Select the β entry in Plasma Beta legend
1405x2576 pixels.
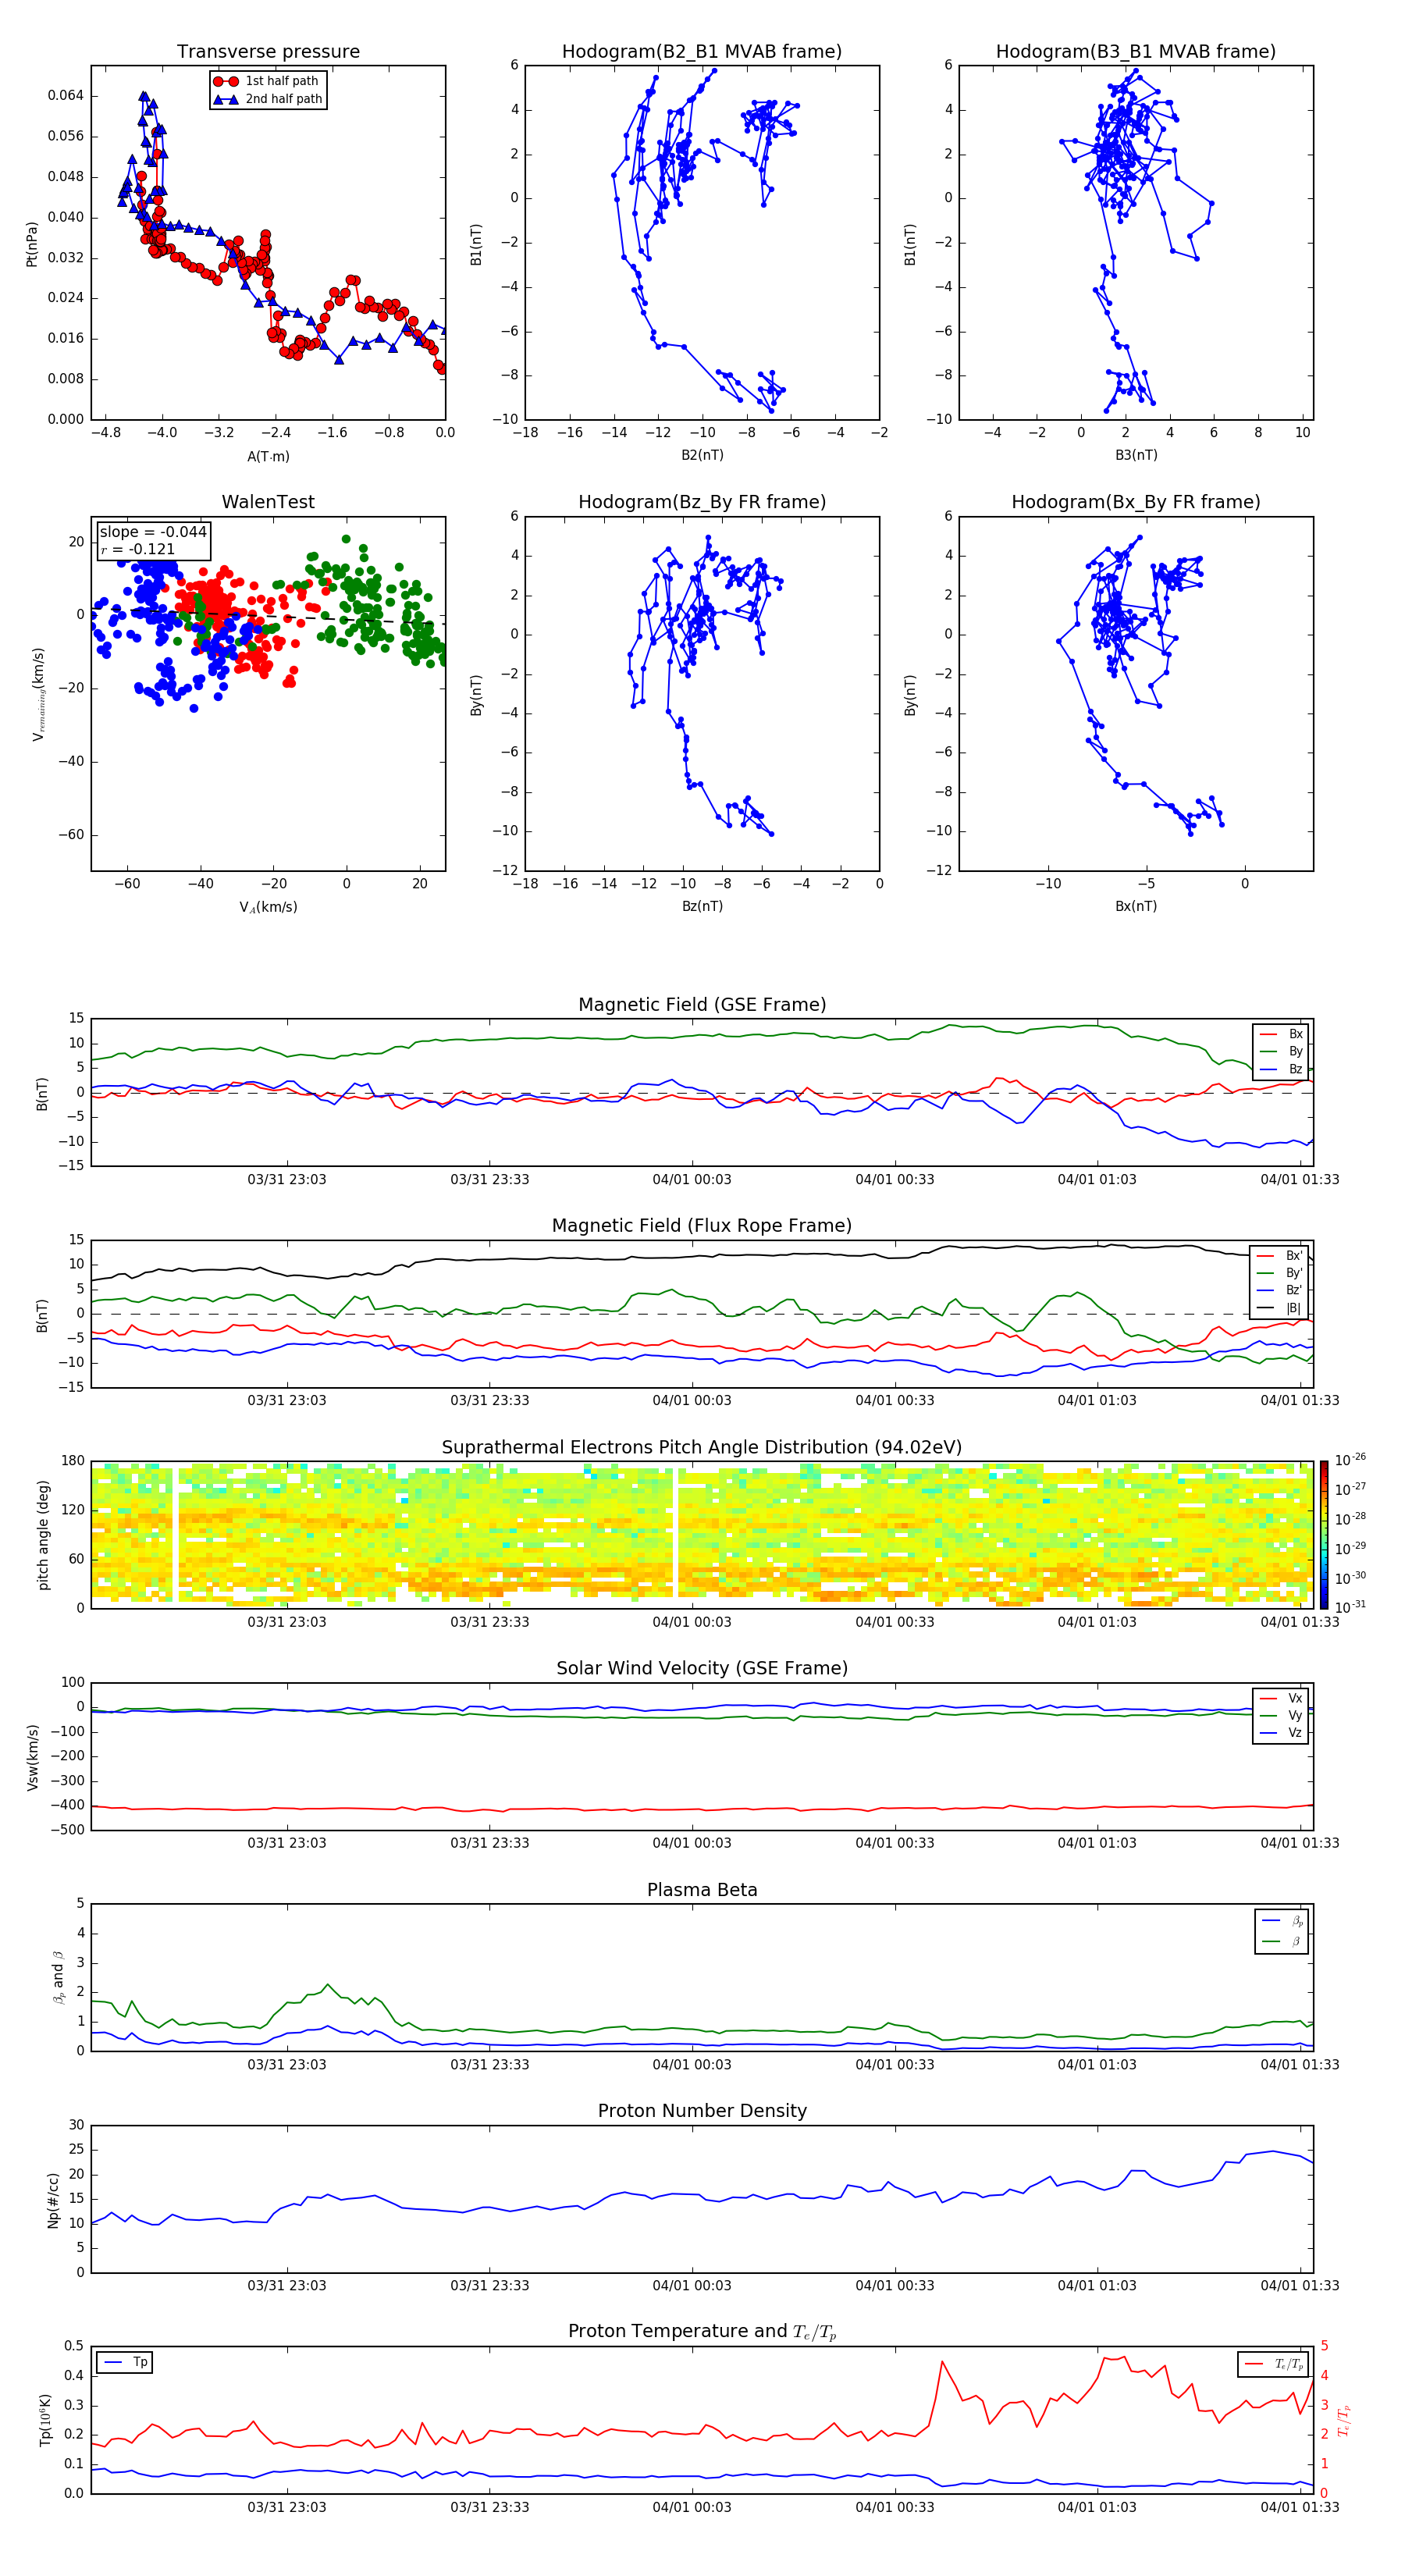coord(1282,1941)
